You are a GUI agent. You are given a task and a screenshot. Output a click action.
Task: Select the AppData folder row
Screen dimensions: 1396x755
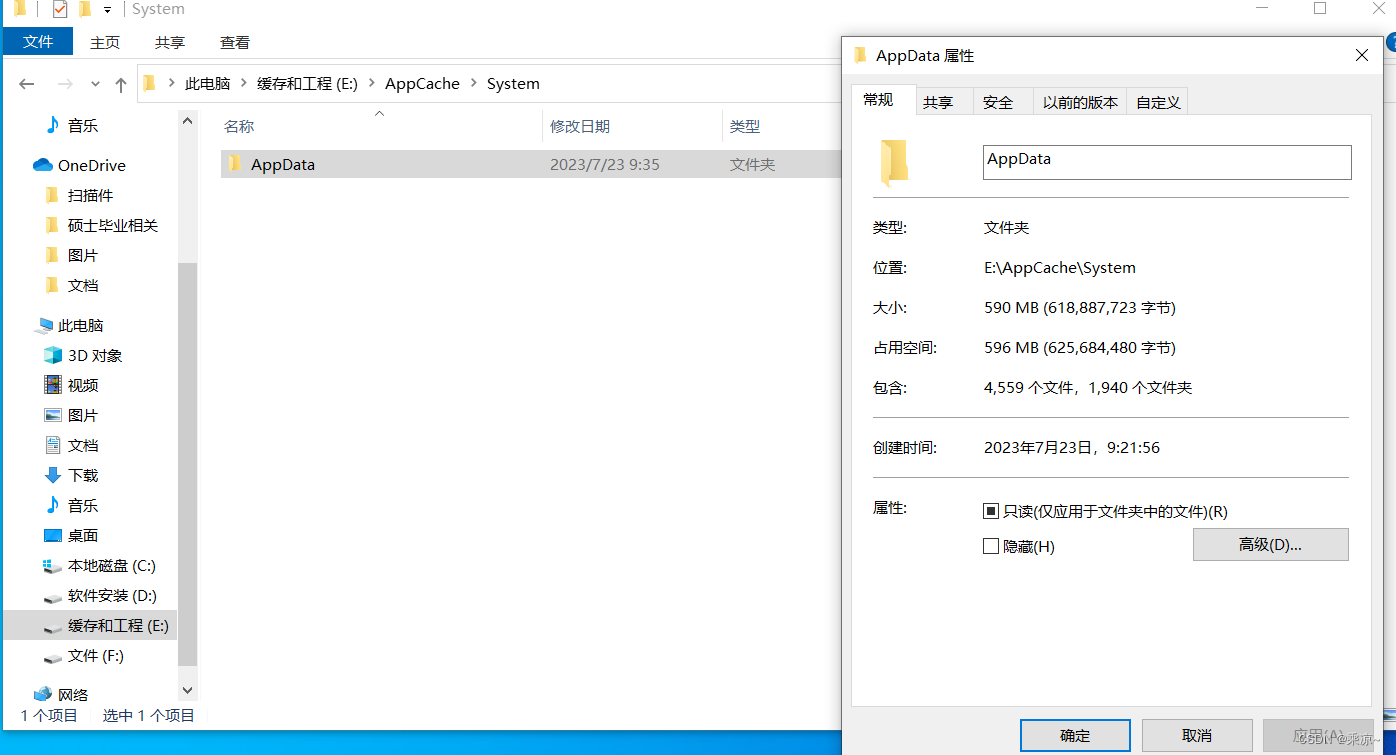(x=531, y=164)
